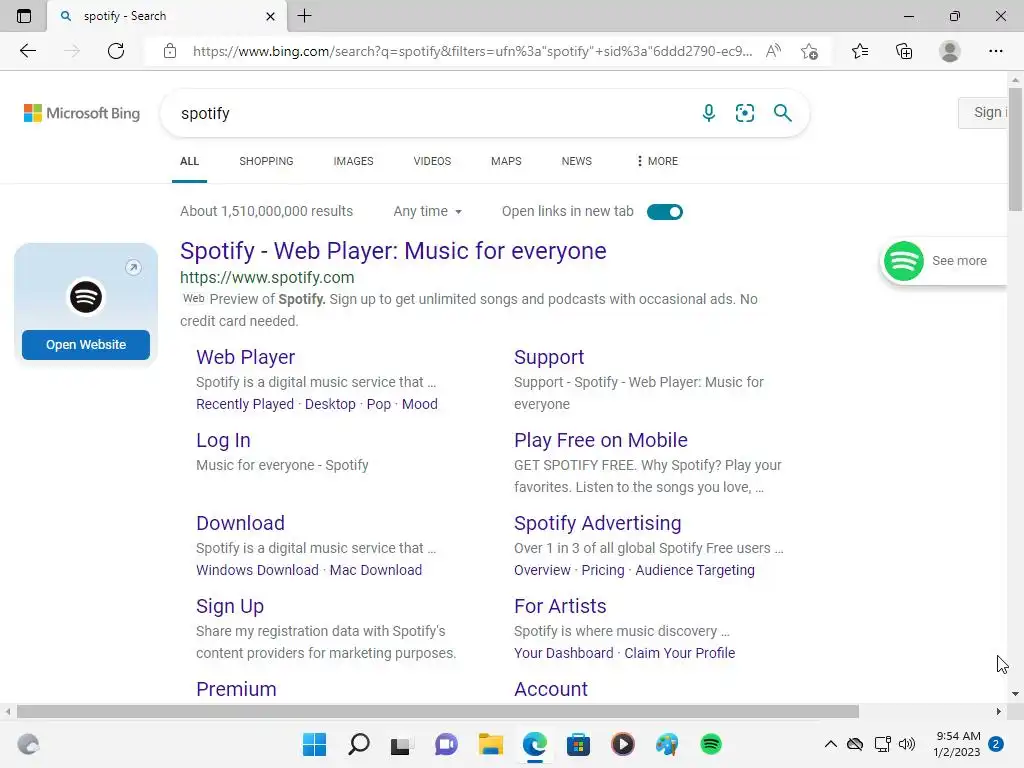This screenshot has height=768, width=1024.
Task: Select the ALL results tab
Action: pos(189,161)
